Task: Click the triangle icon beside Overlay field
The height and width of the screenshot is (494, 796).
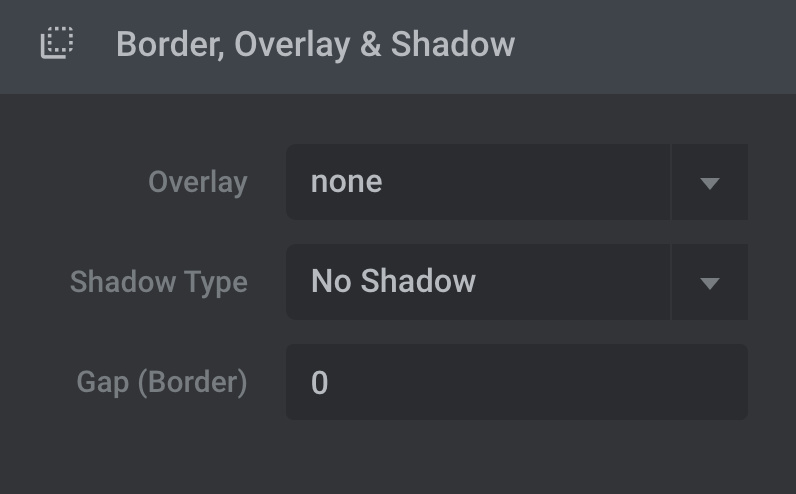Action: 710,183
